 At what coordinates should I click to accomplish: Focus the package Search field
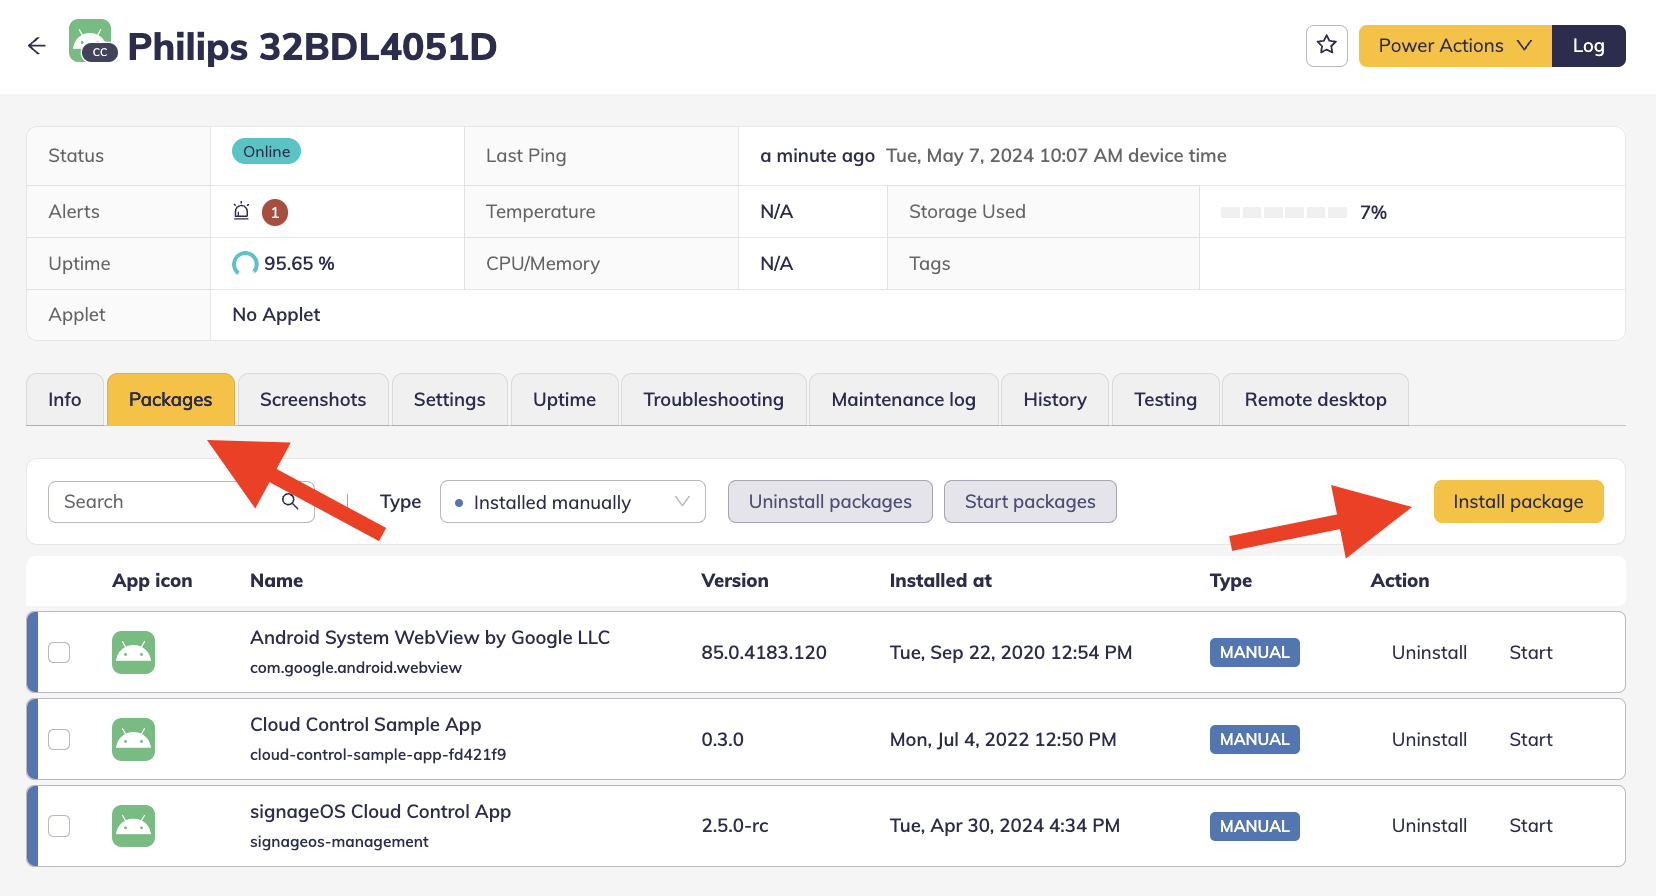tap(165, 502)
